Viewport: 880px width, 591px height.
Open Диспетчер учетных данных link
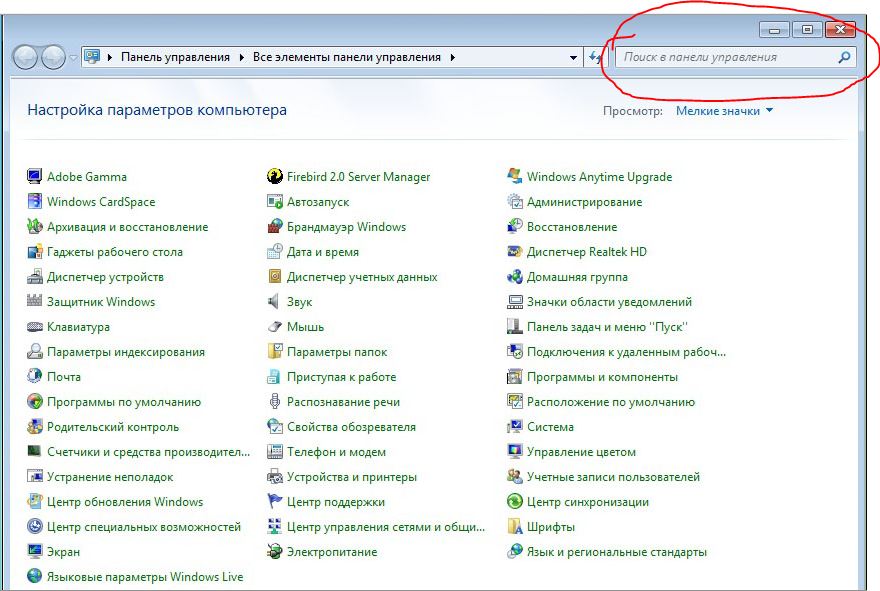362,277
